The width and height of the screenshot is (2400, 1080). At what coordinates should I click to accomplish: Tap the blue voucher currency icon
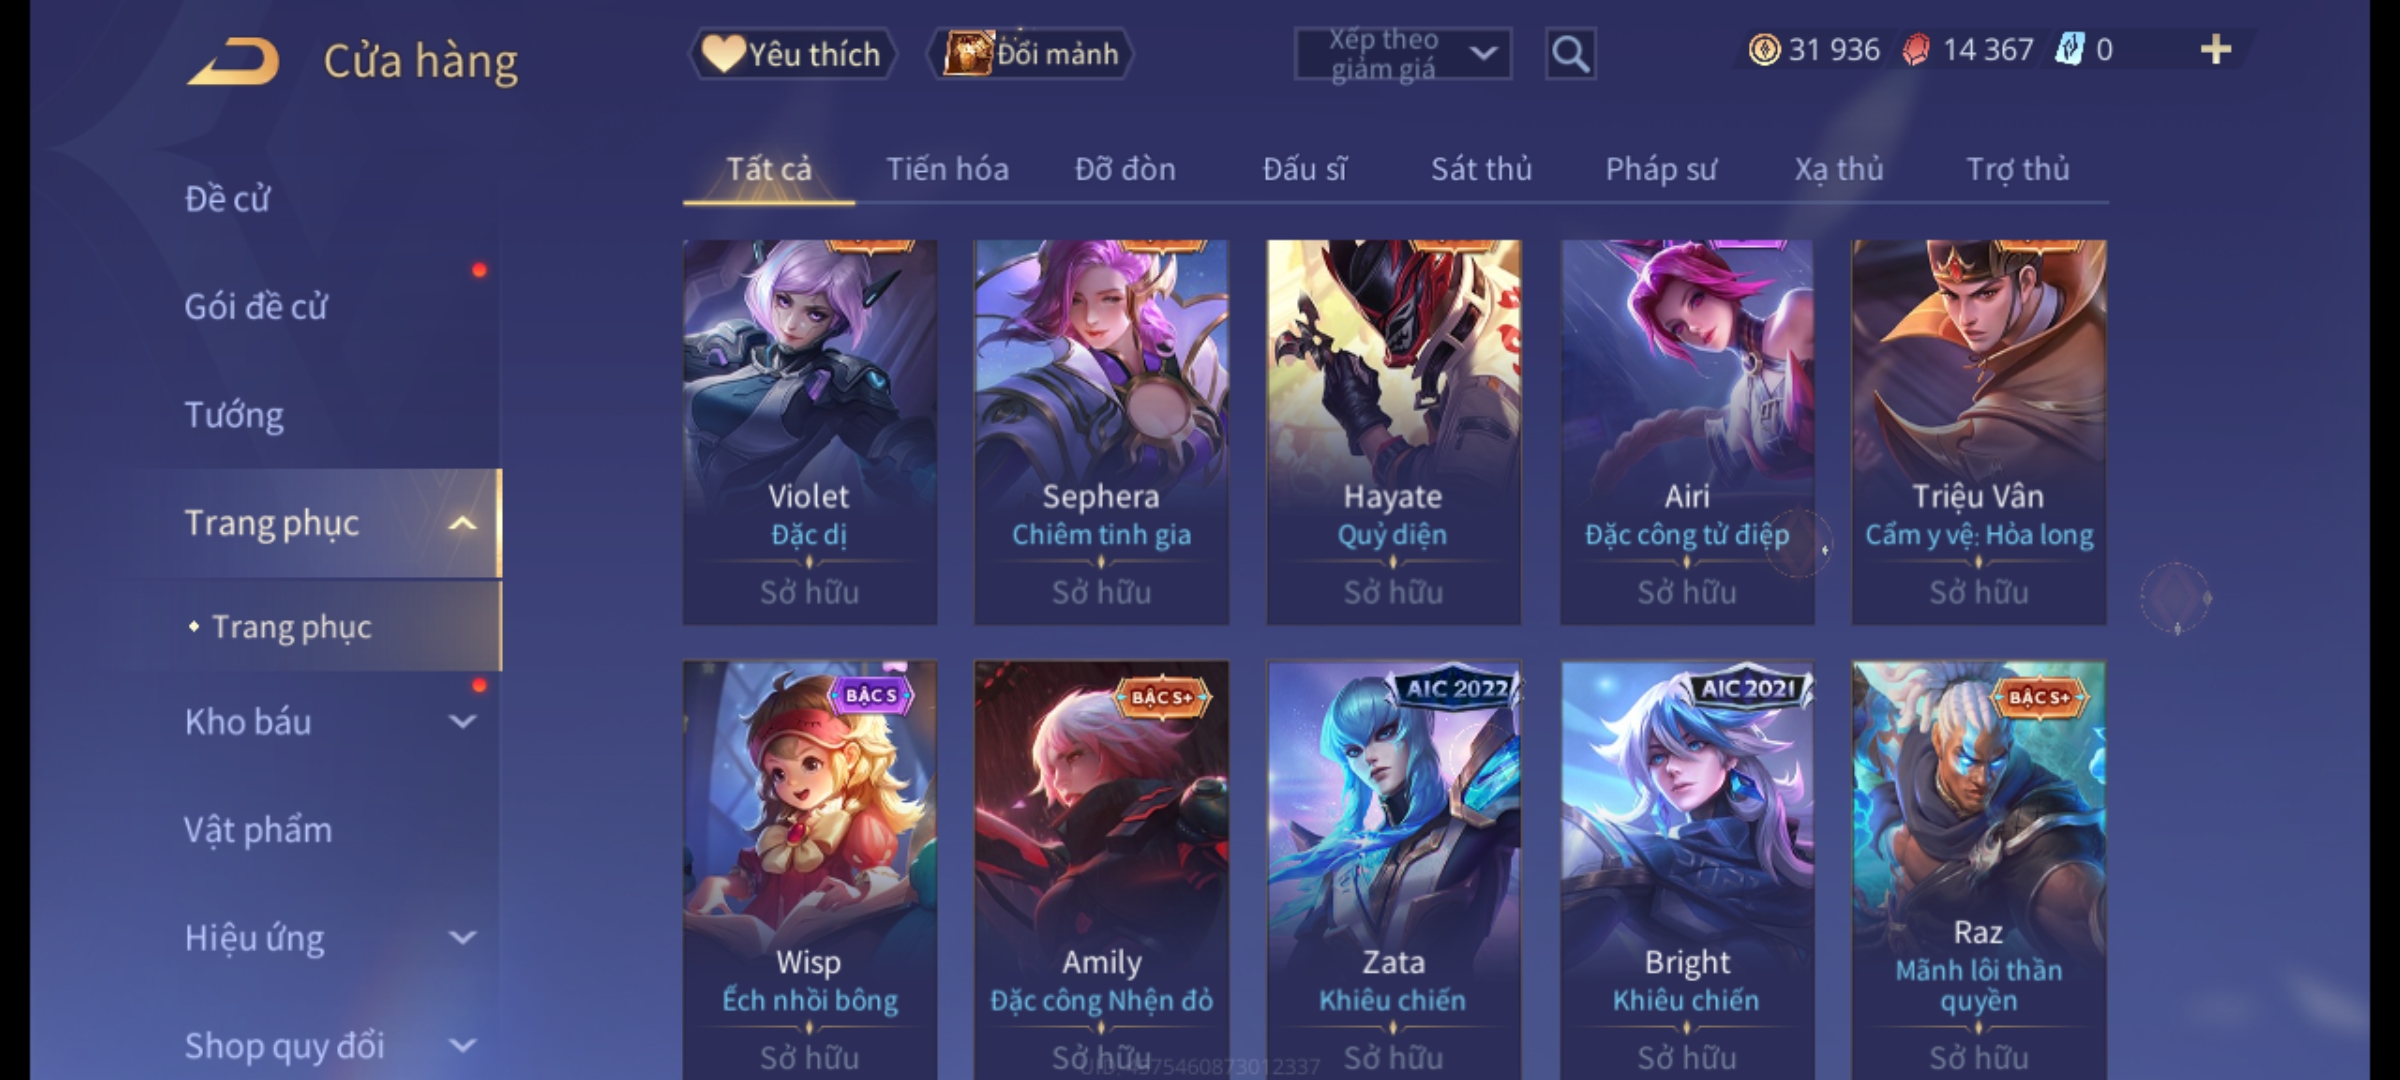click(2069, 50)
